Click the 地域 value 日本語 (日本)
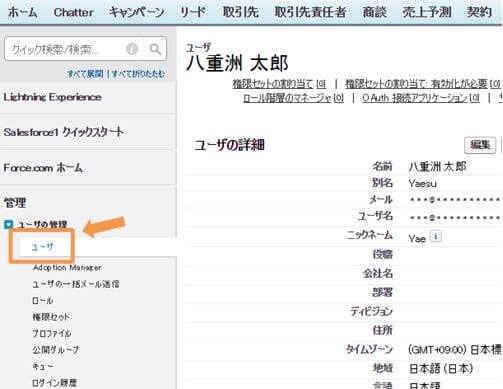The image size is (503, 389). [441, 368]
